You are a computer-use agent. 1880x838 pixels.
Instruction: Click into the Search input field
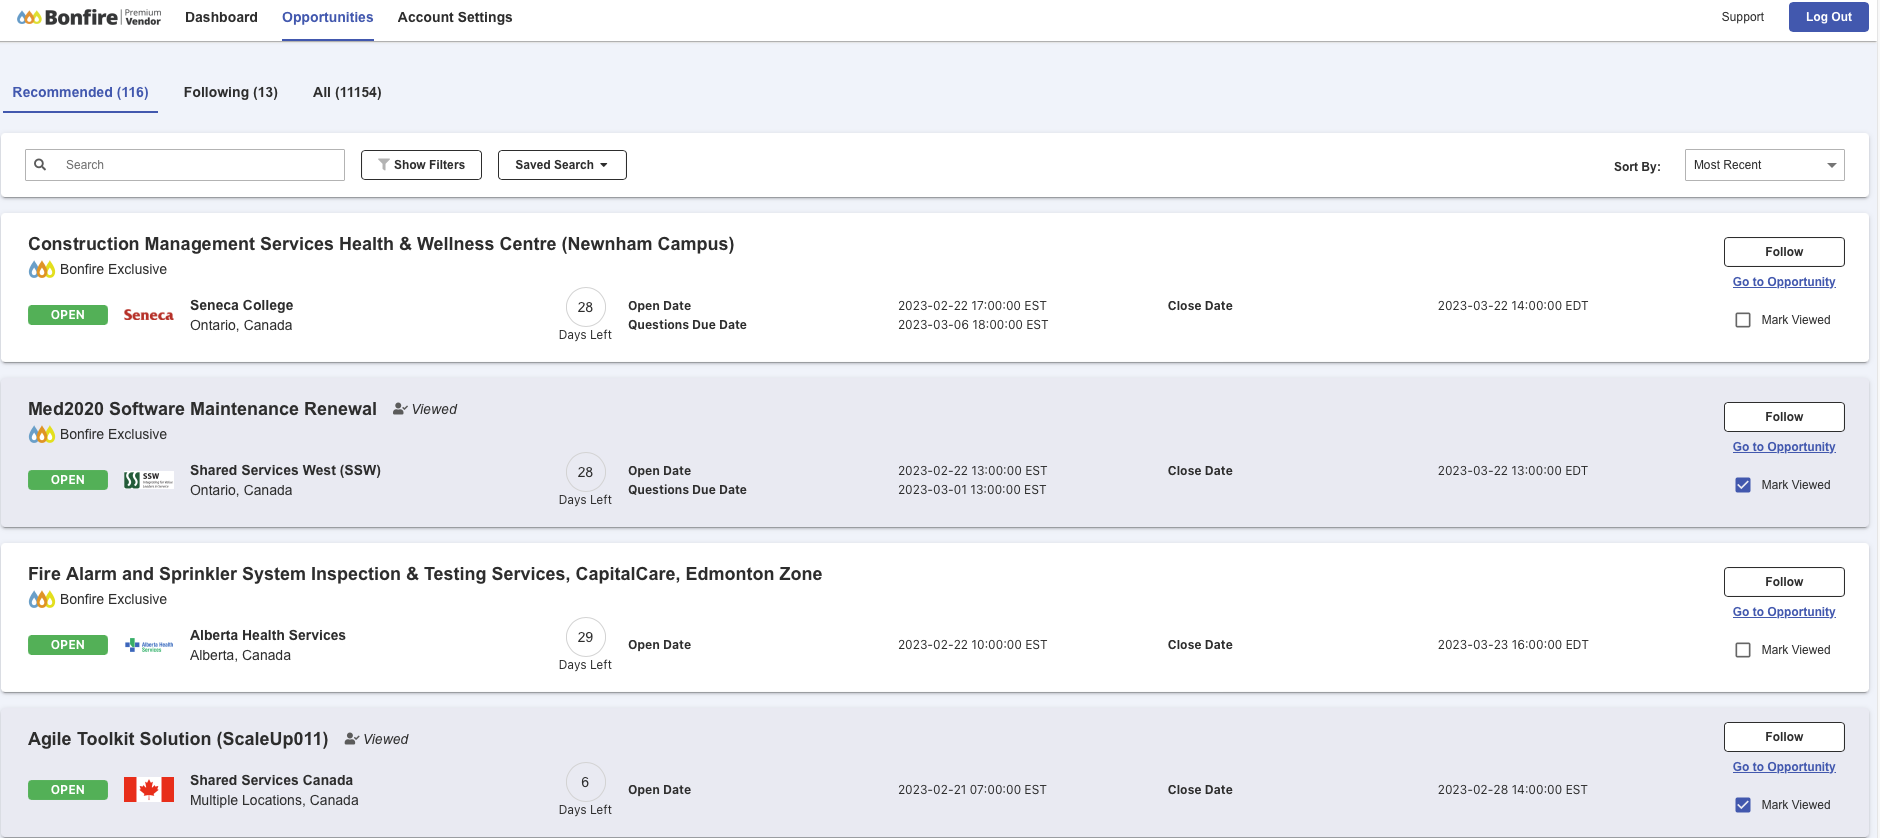(x=185, y=165)
